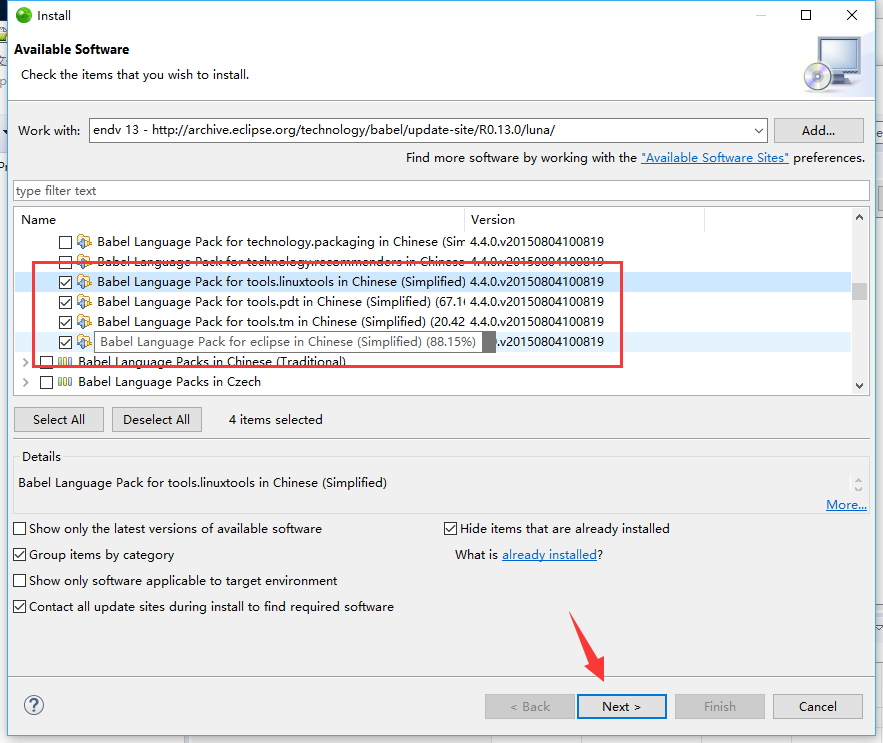The image size is (883, 743).
Task: Enable Show only the latest versions option
Action: [20, 528]
